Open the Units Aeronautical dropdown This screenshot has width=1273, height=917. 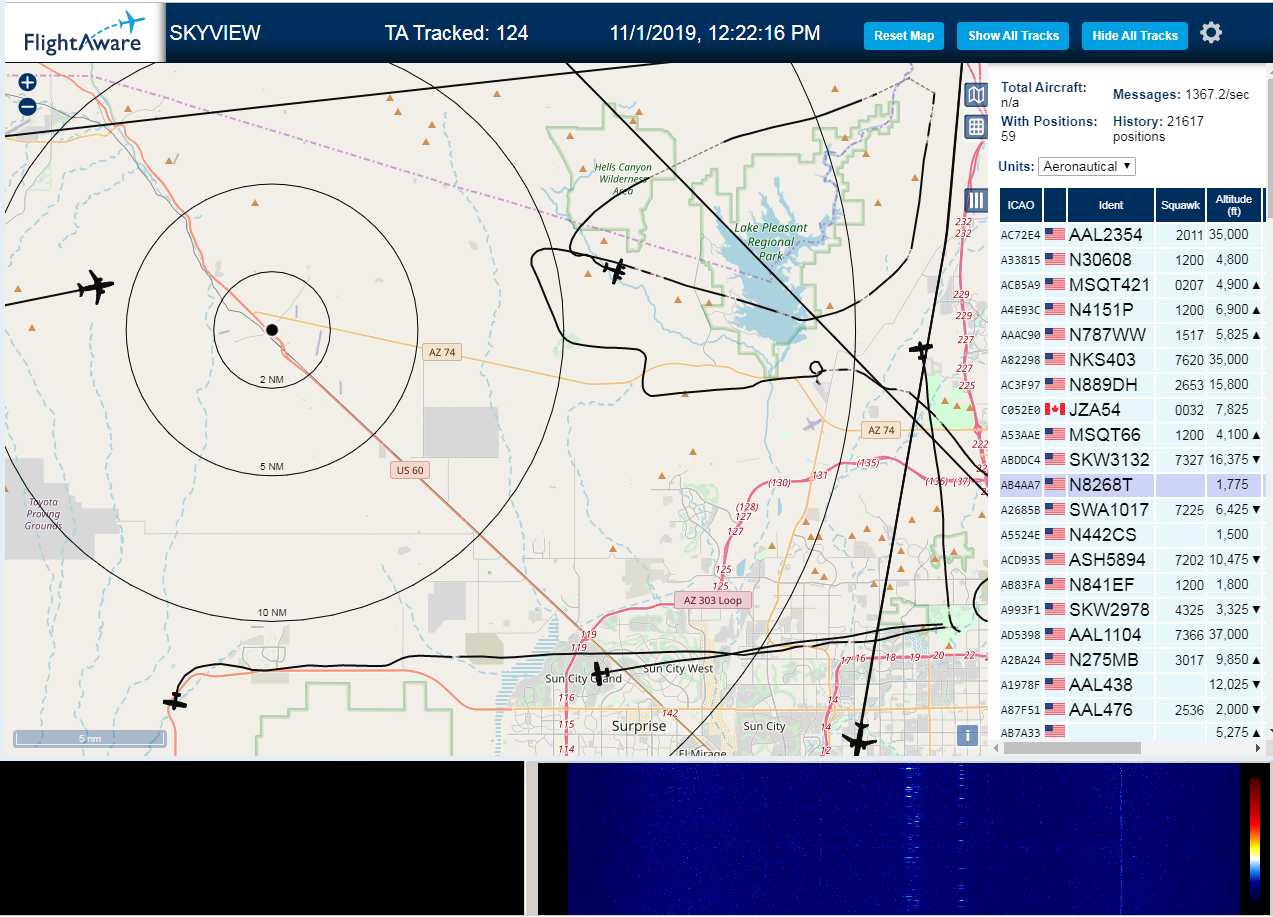(1087, 166)
